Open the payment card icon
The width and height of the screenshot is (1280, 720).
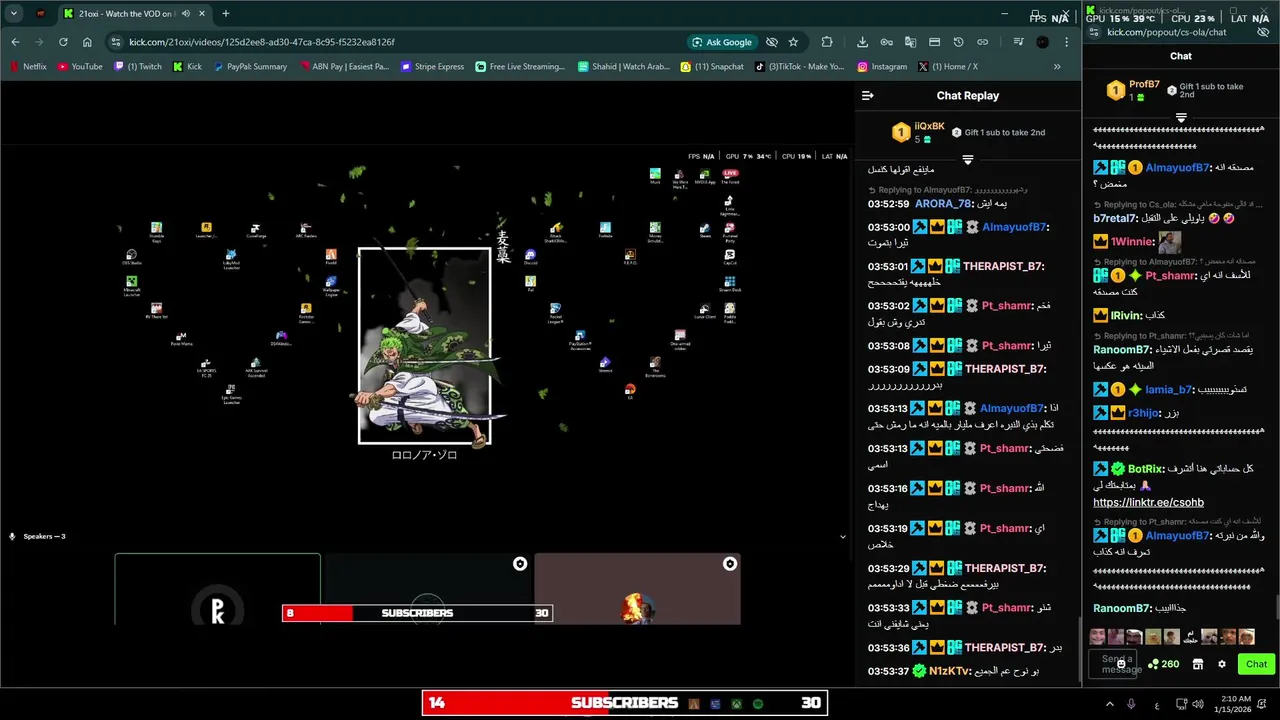pyautogui.click(x=934, y=42)
